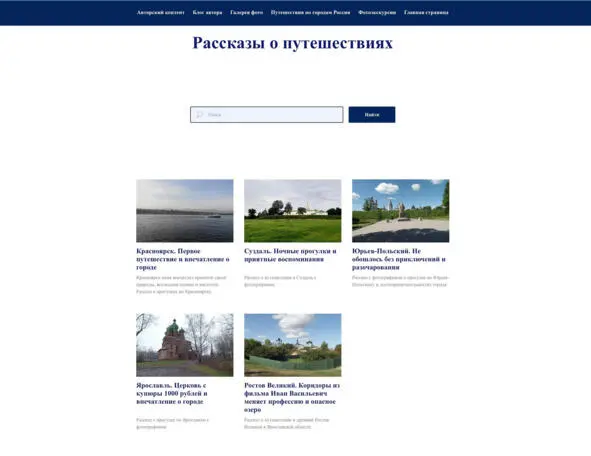Viewport: 591px width, 456px height.
Task: Open the Yaroslavl red church photo thumbnail
Action: [x=185, y=345]
